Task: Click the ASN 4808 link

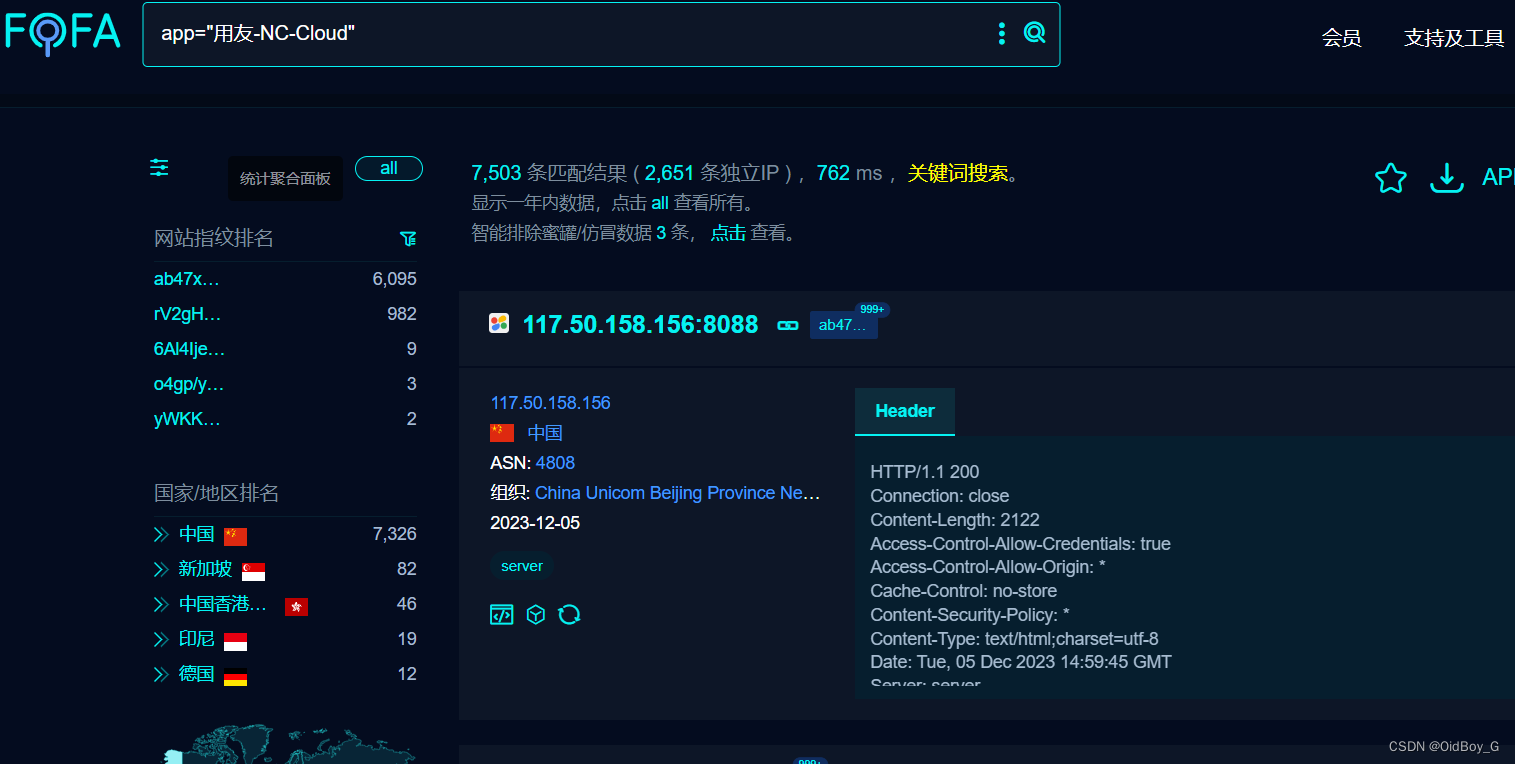Action: 555,463
